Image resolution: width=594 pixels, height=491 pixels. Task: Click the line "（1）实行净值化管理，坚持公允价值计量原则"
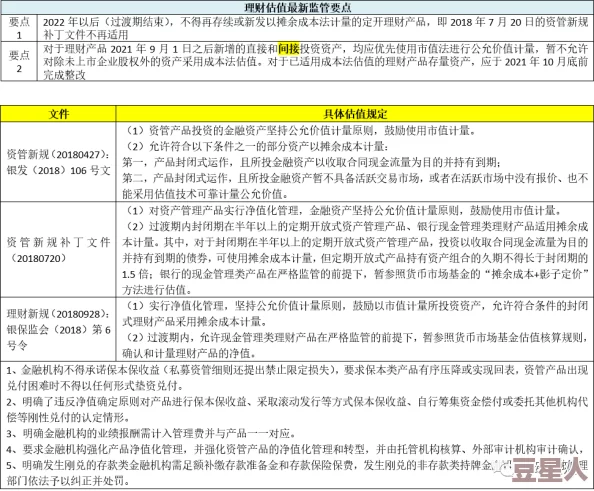pos(355,306)
